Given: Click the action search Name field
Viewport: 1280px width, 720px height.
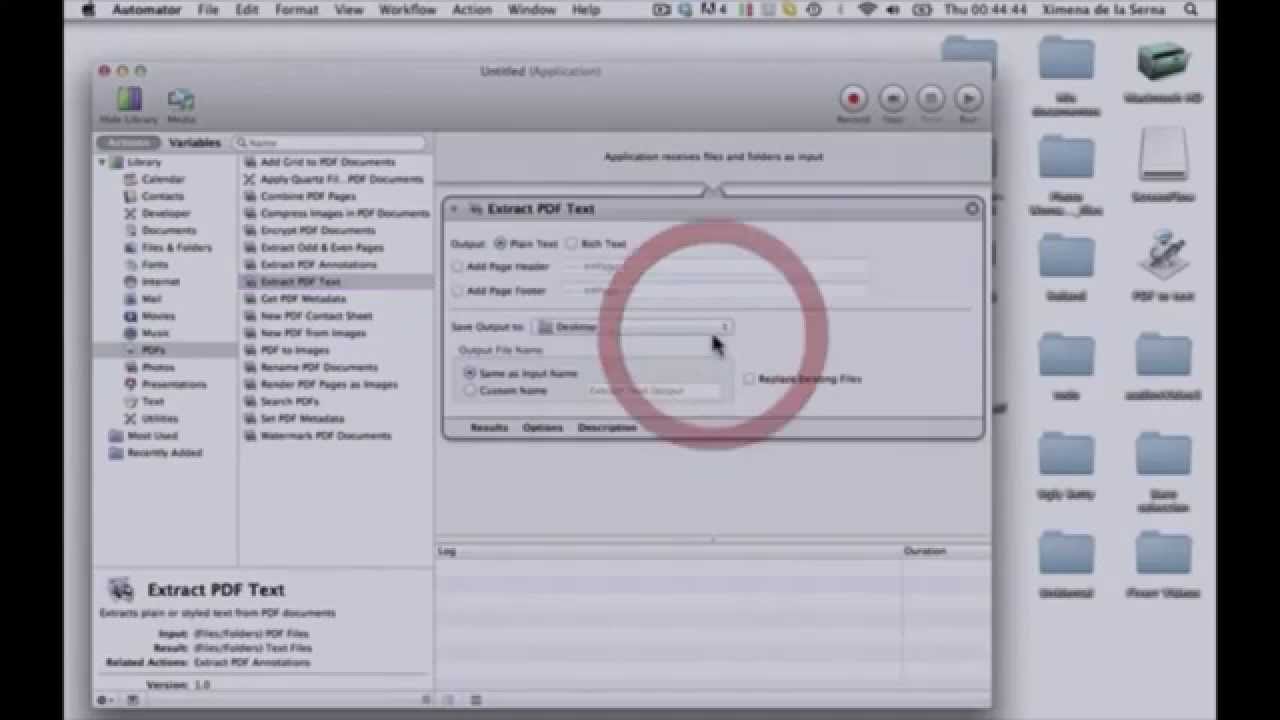Looking at the screenshot, I should [x=330, y=143].
